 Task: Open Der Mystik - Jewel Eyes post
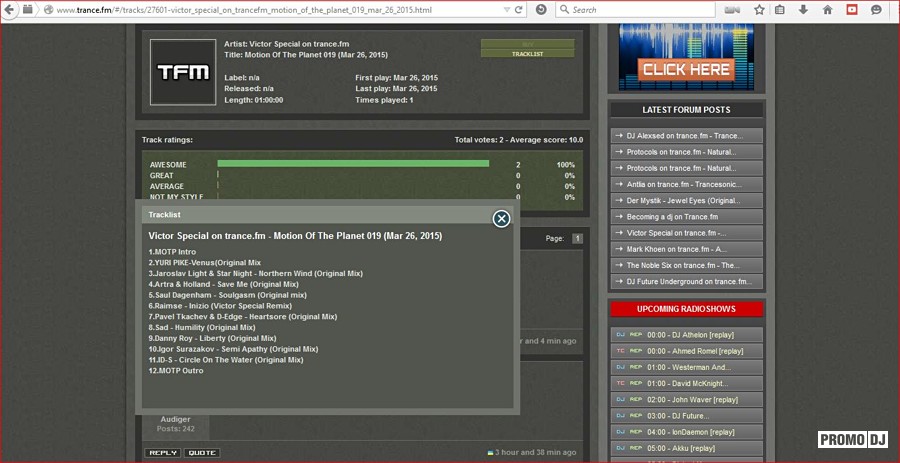click(685, 200)
